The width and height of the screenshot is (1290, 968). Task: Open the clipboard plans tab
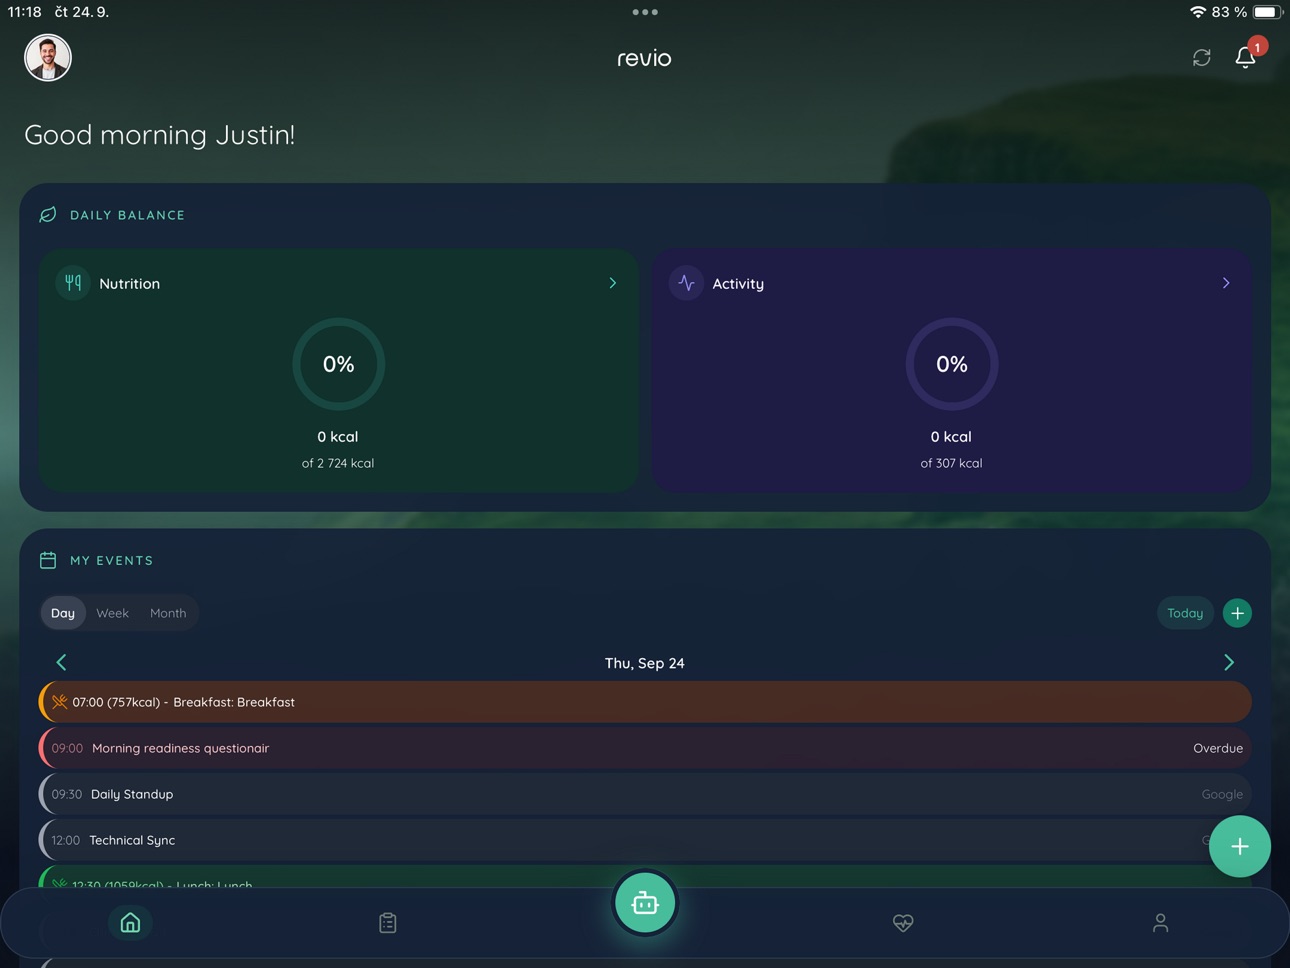point(388,923)
